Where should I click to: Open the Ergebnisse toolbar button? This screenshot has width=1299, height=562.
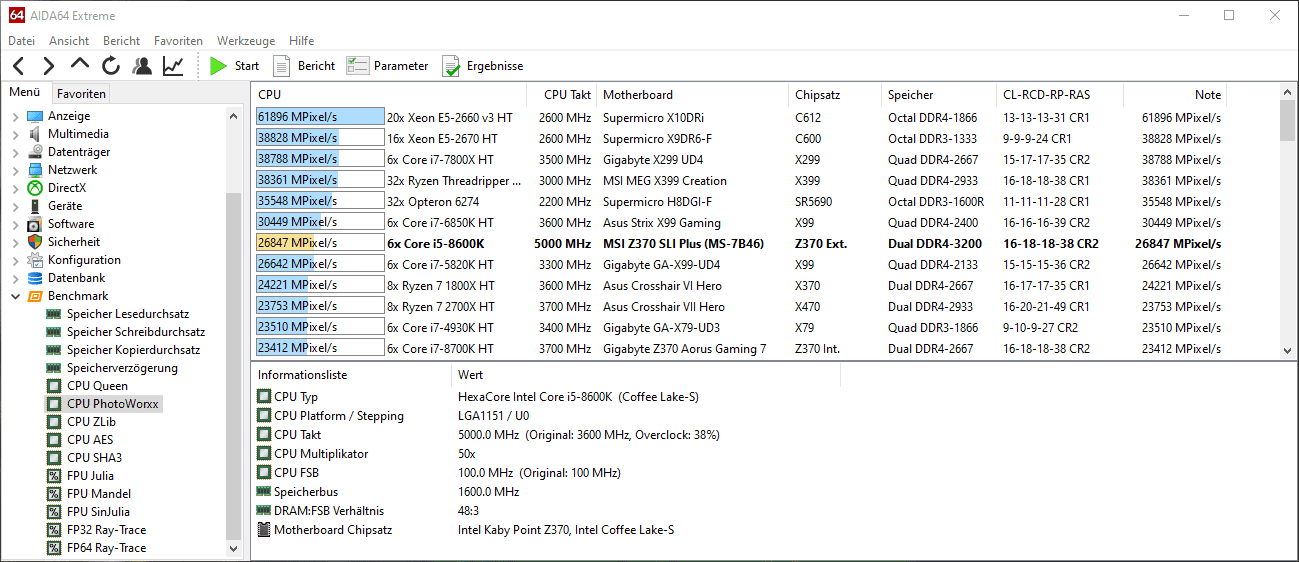[482, 66]
